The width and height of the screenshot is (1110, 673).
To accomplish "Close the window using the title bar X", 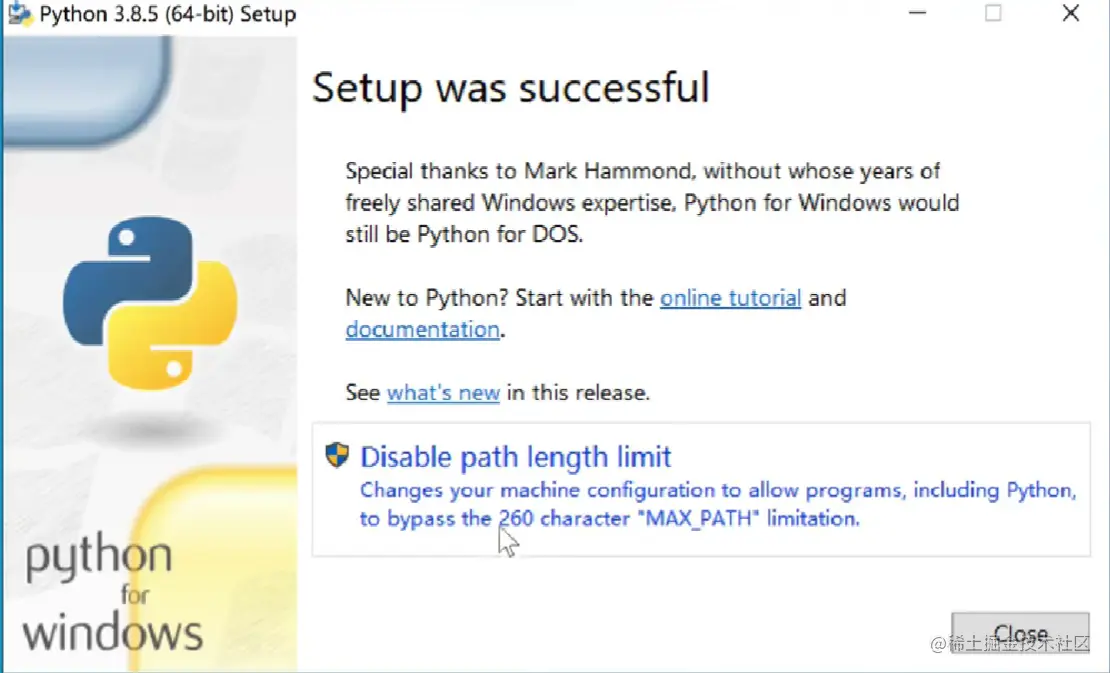I will pyautogui.click(x=1070, y=14).
